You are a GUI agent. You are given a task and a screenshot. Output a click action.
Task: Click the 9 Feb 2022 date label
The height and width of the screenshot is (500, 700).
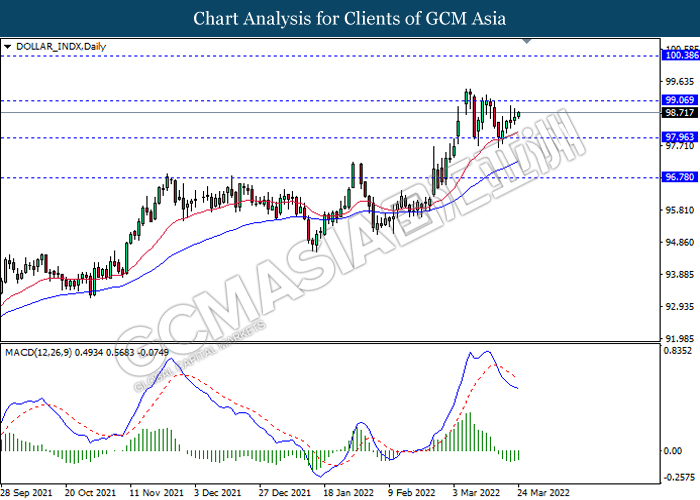pos(412,493)
